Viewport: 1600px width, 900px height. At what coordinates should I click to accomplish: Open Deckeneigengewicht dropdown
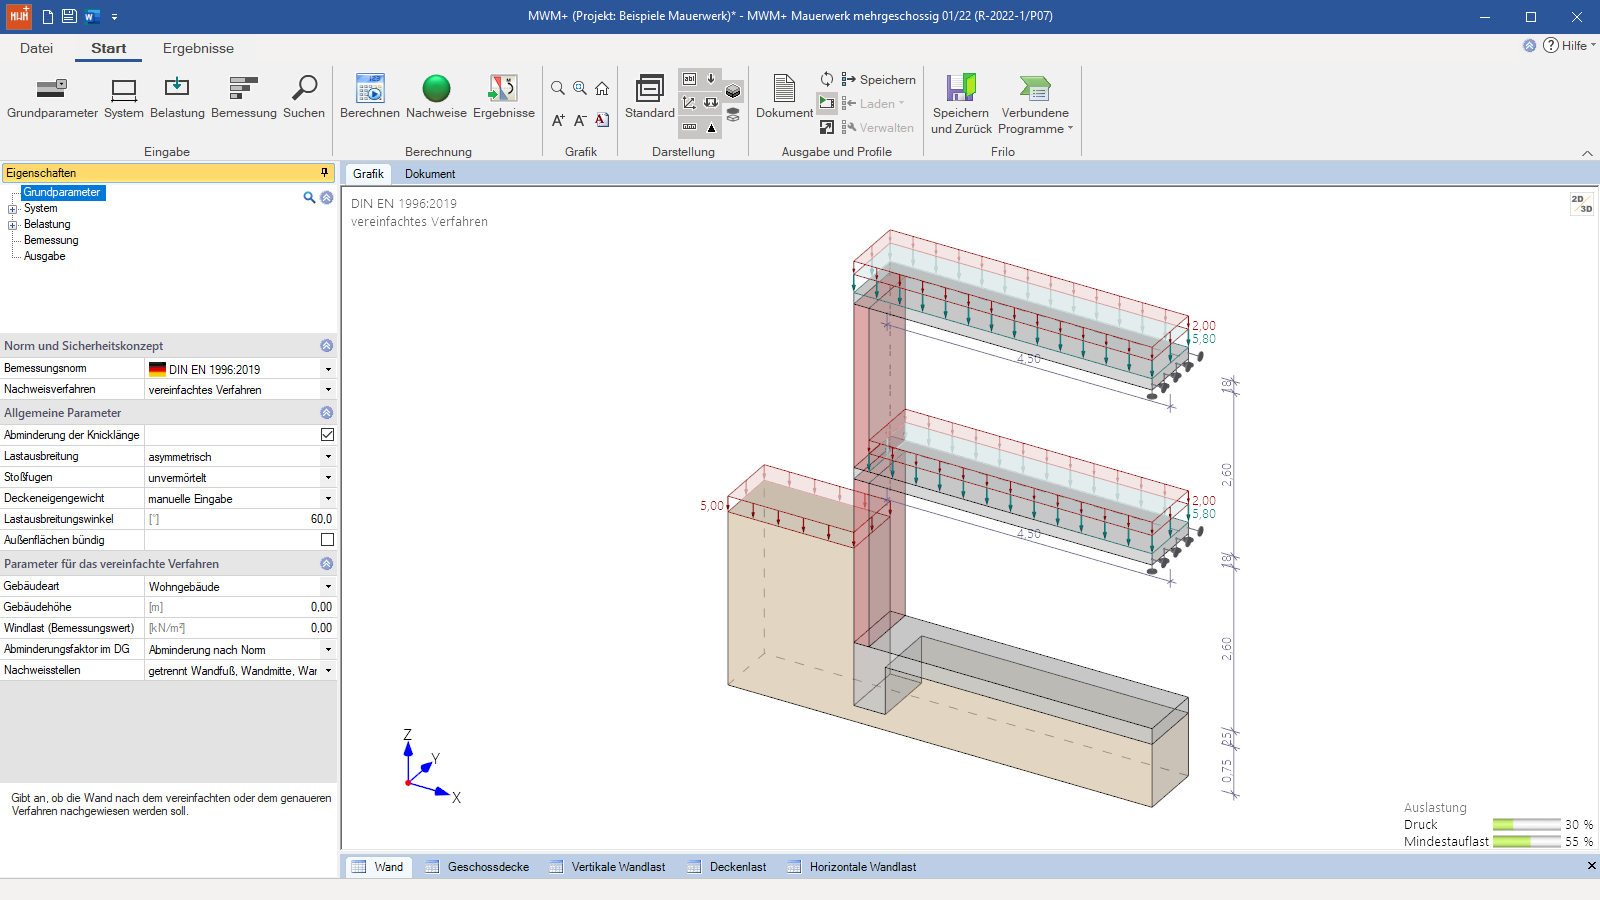(328, 498)
